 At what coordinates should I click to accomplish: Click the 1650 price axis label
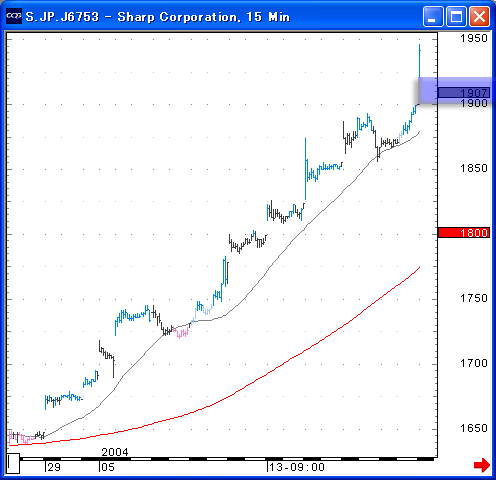[x=474, y=428]
